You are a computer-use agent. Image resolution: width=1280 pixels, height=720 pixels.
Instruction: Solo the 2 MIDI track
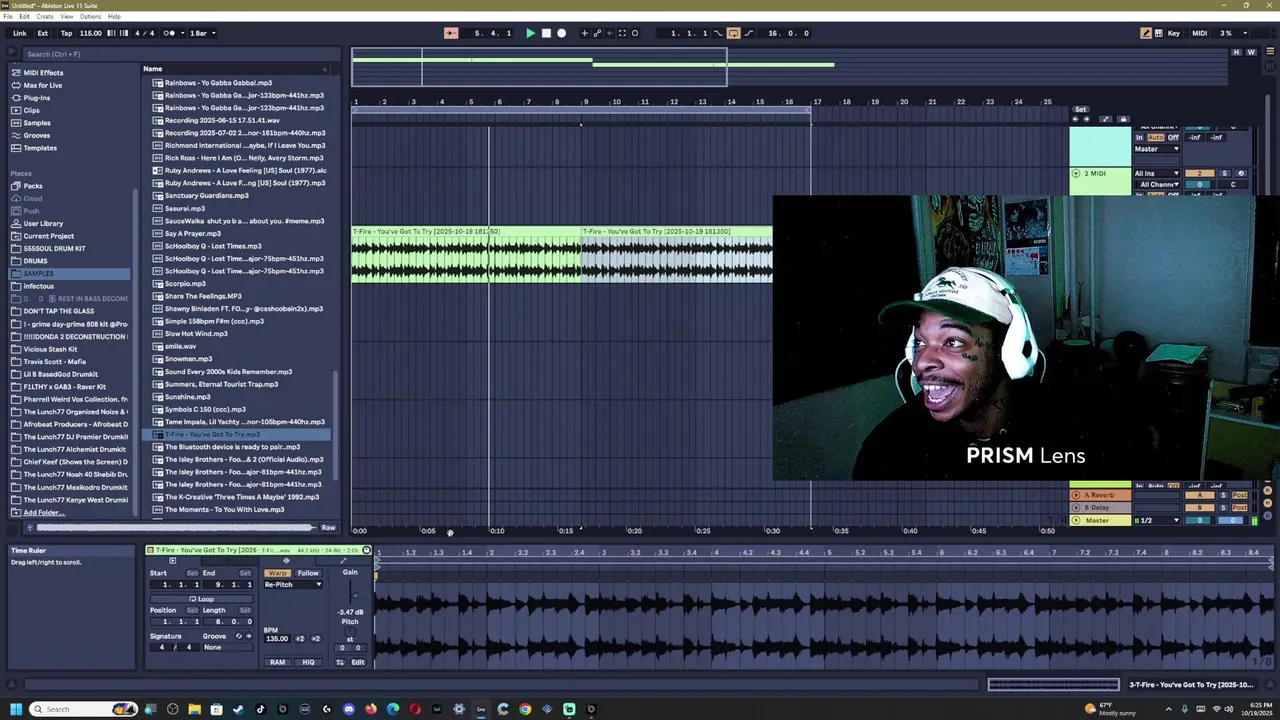tap(1226, 173)
